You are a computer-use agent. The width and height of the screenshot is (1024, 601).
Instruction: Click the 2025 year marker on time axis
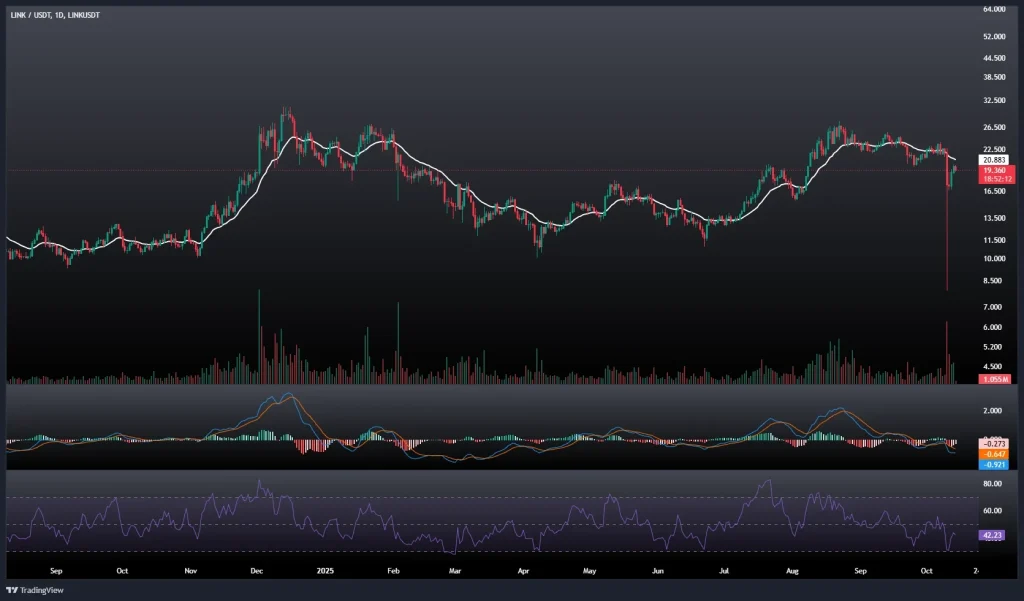[x=324, y=570]
